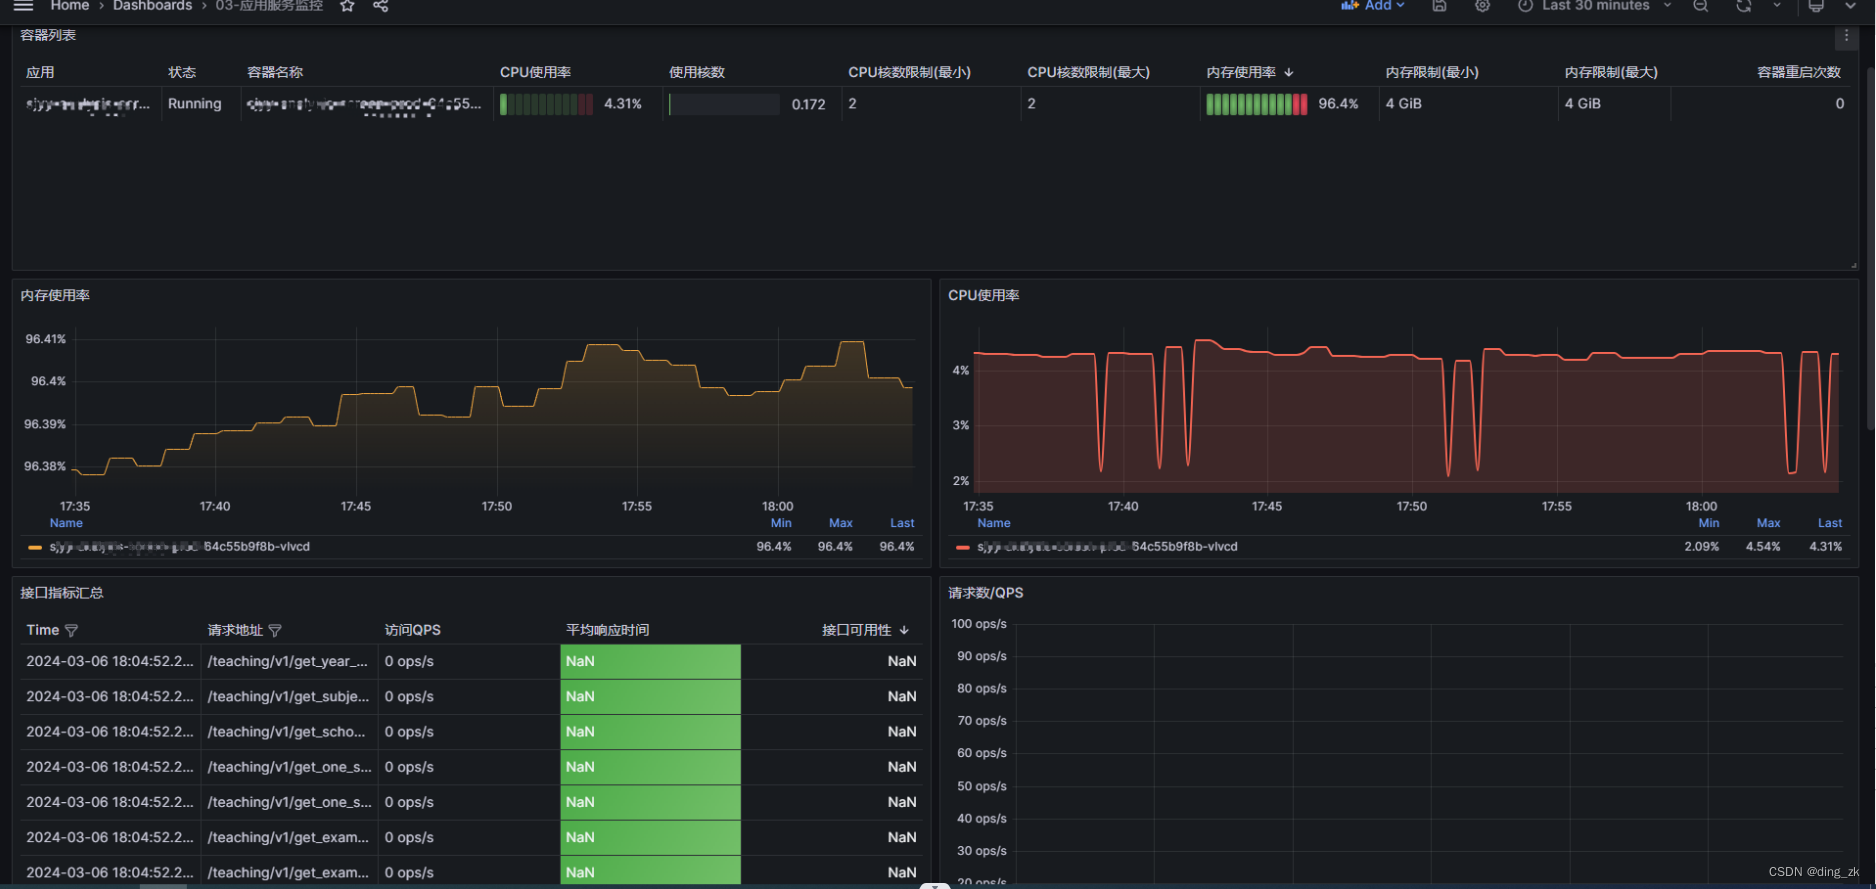Sort by 应用 column header

pyautogui.click(x=40, y=72)
